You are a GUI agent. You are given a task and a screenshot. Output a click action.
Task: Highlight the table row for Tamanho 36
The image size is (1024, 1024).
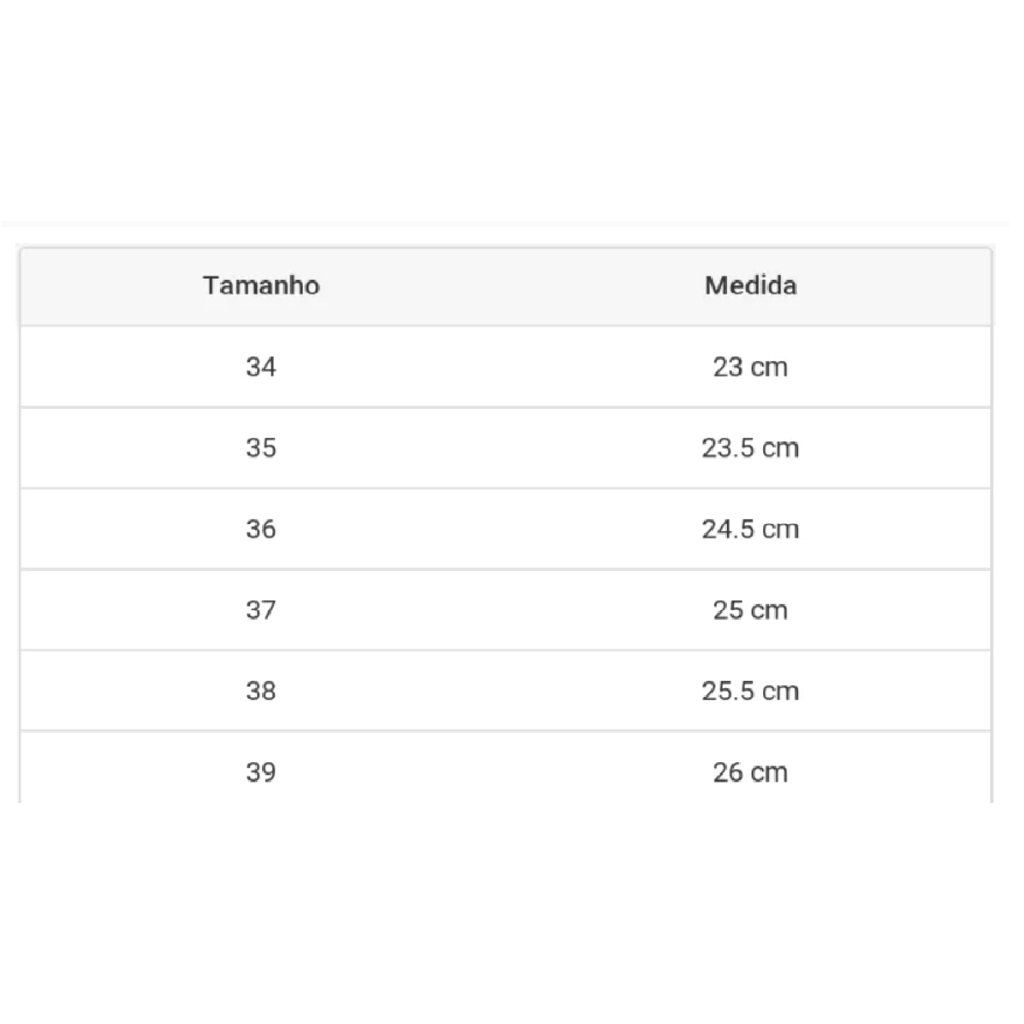505,529
